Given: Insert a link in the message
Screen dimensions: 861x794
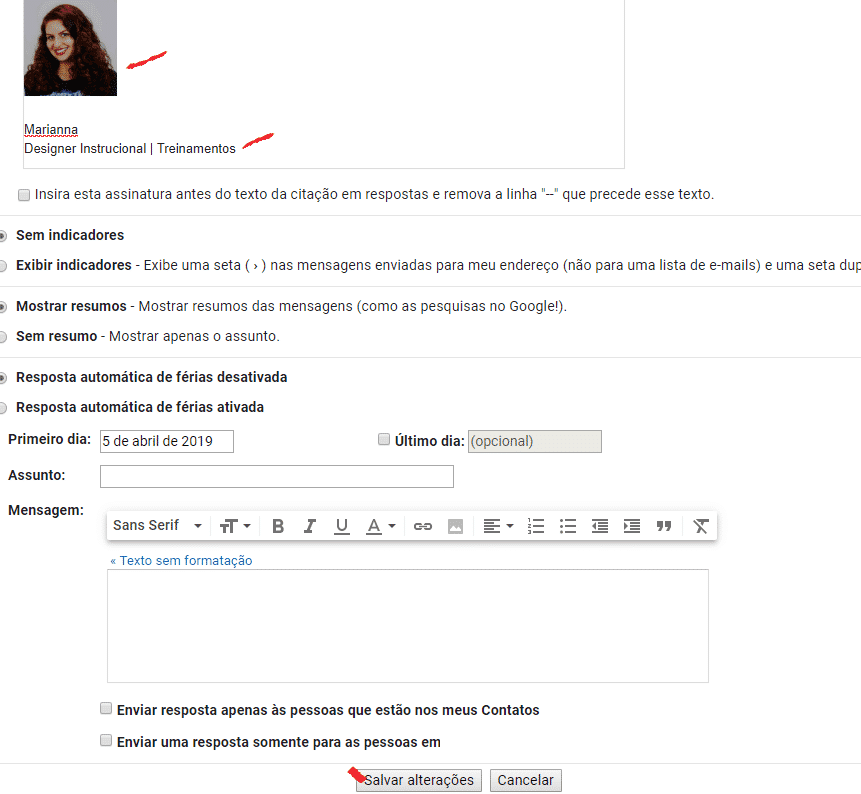Looking at the screenshot, I should coord(422,526).
